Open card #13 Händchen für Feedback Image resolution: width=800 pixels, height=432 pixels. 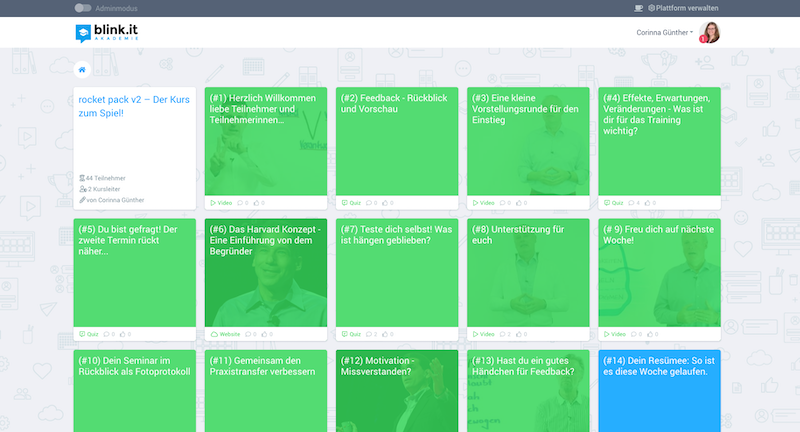coord(528,391)
